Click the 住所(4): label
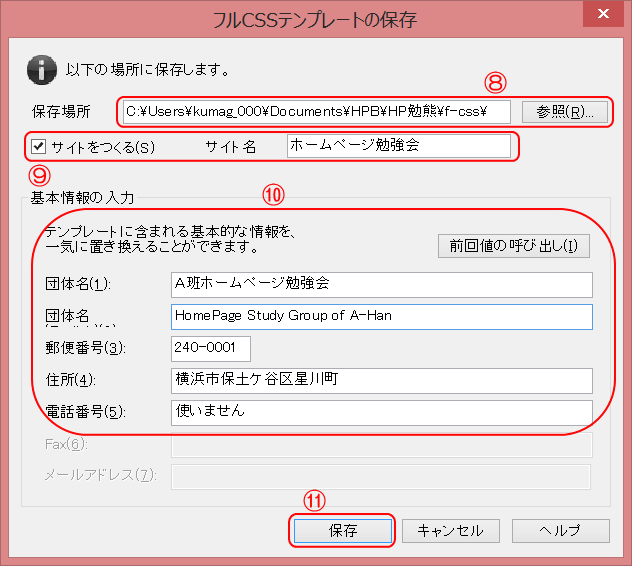This screenshot has width=632, height=566. pos(71,380)
